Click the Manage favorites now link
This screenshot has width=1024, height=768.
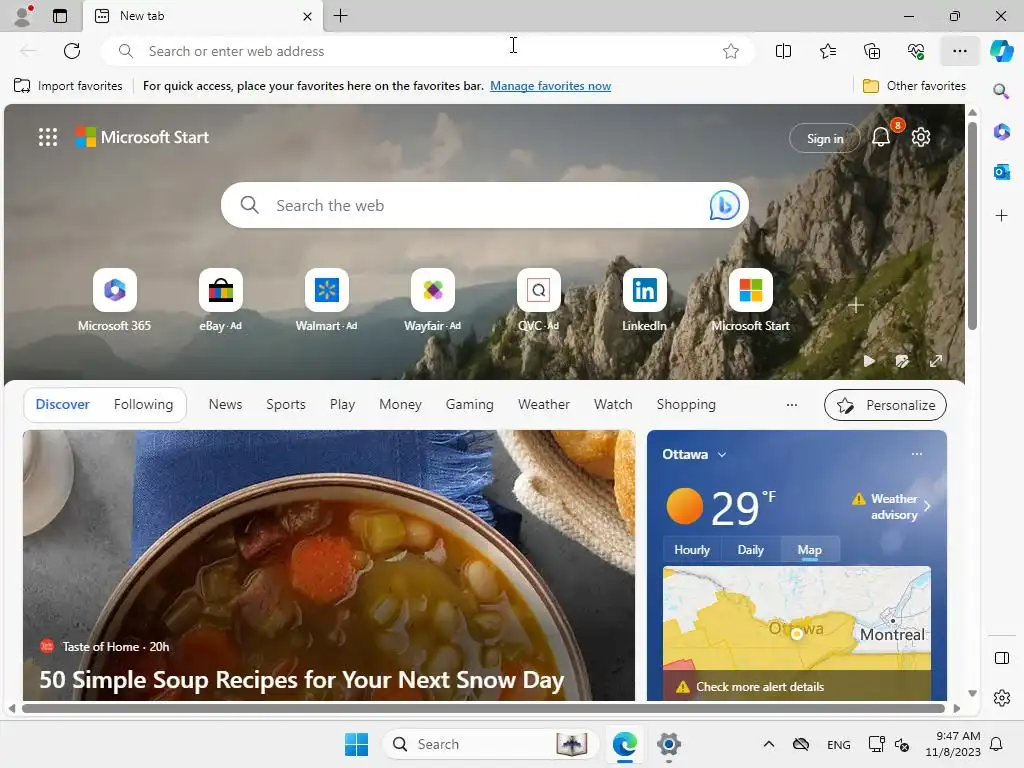[551, 86]
